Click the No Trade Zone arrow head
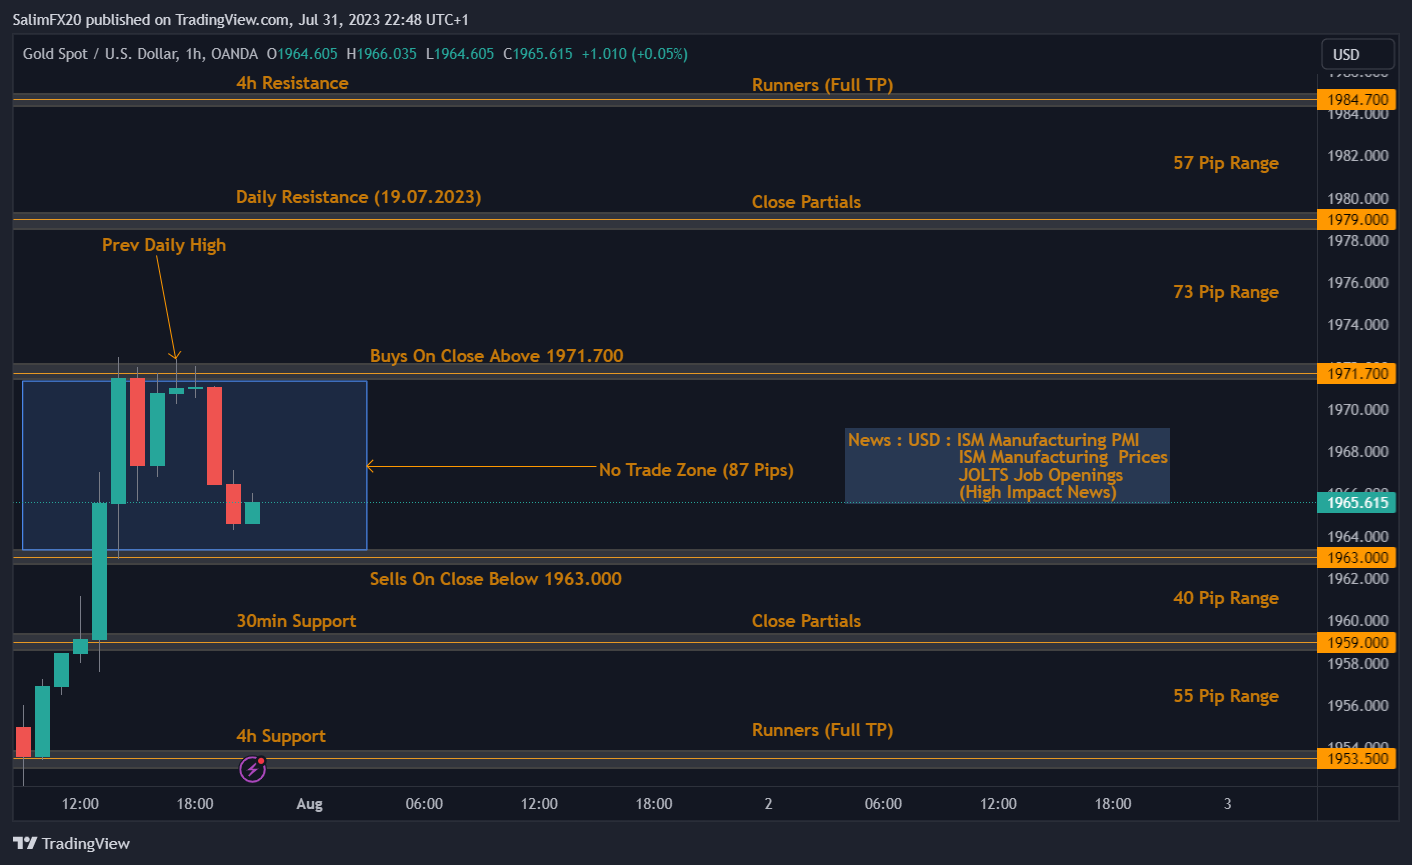The image size is (1412, 865). pyautogui.click(x=371, y=466)
